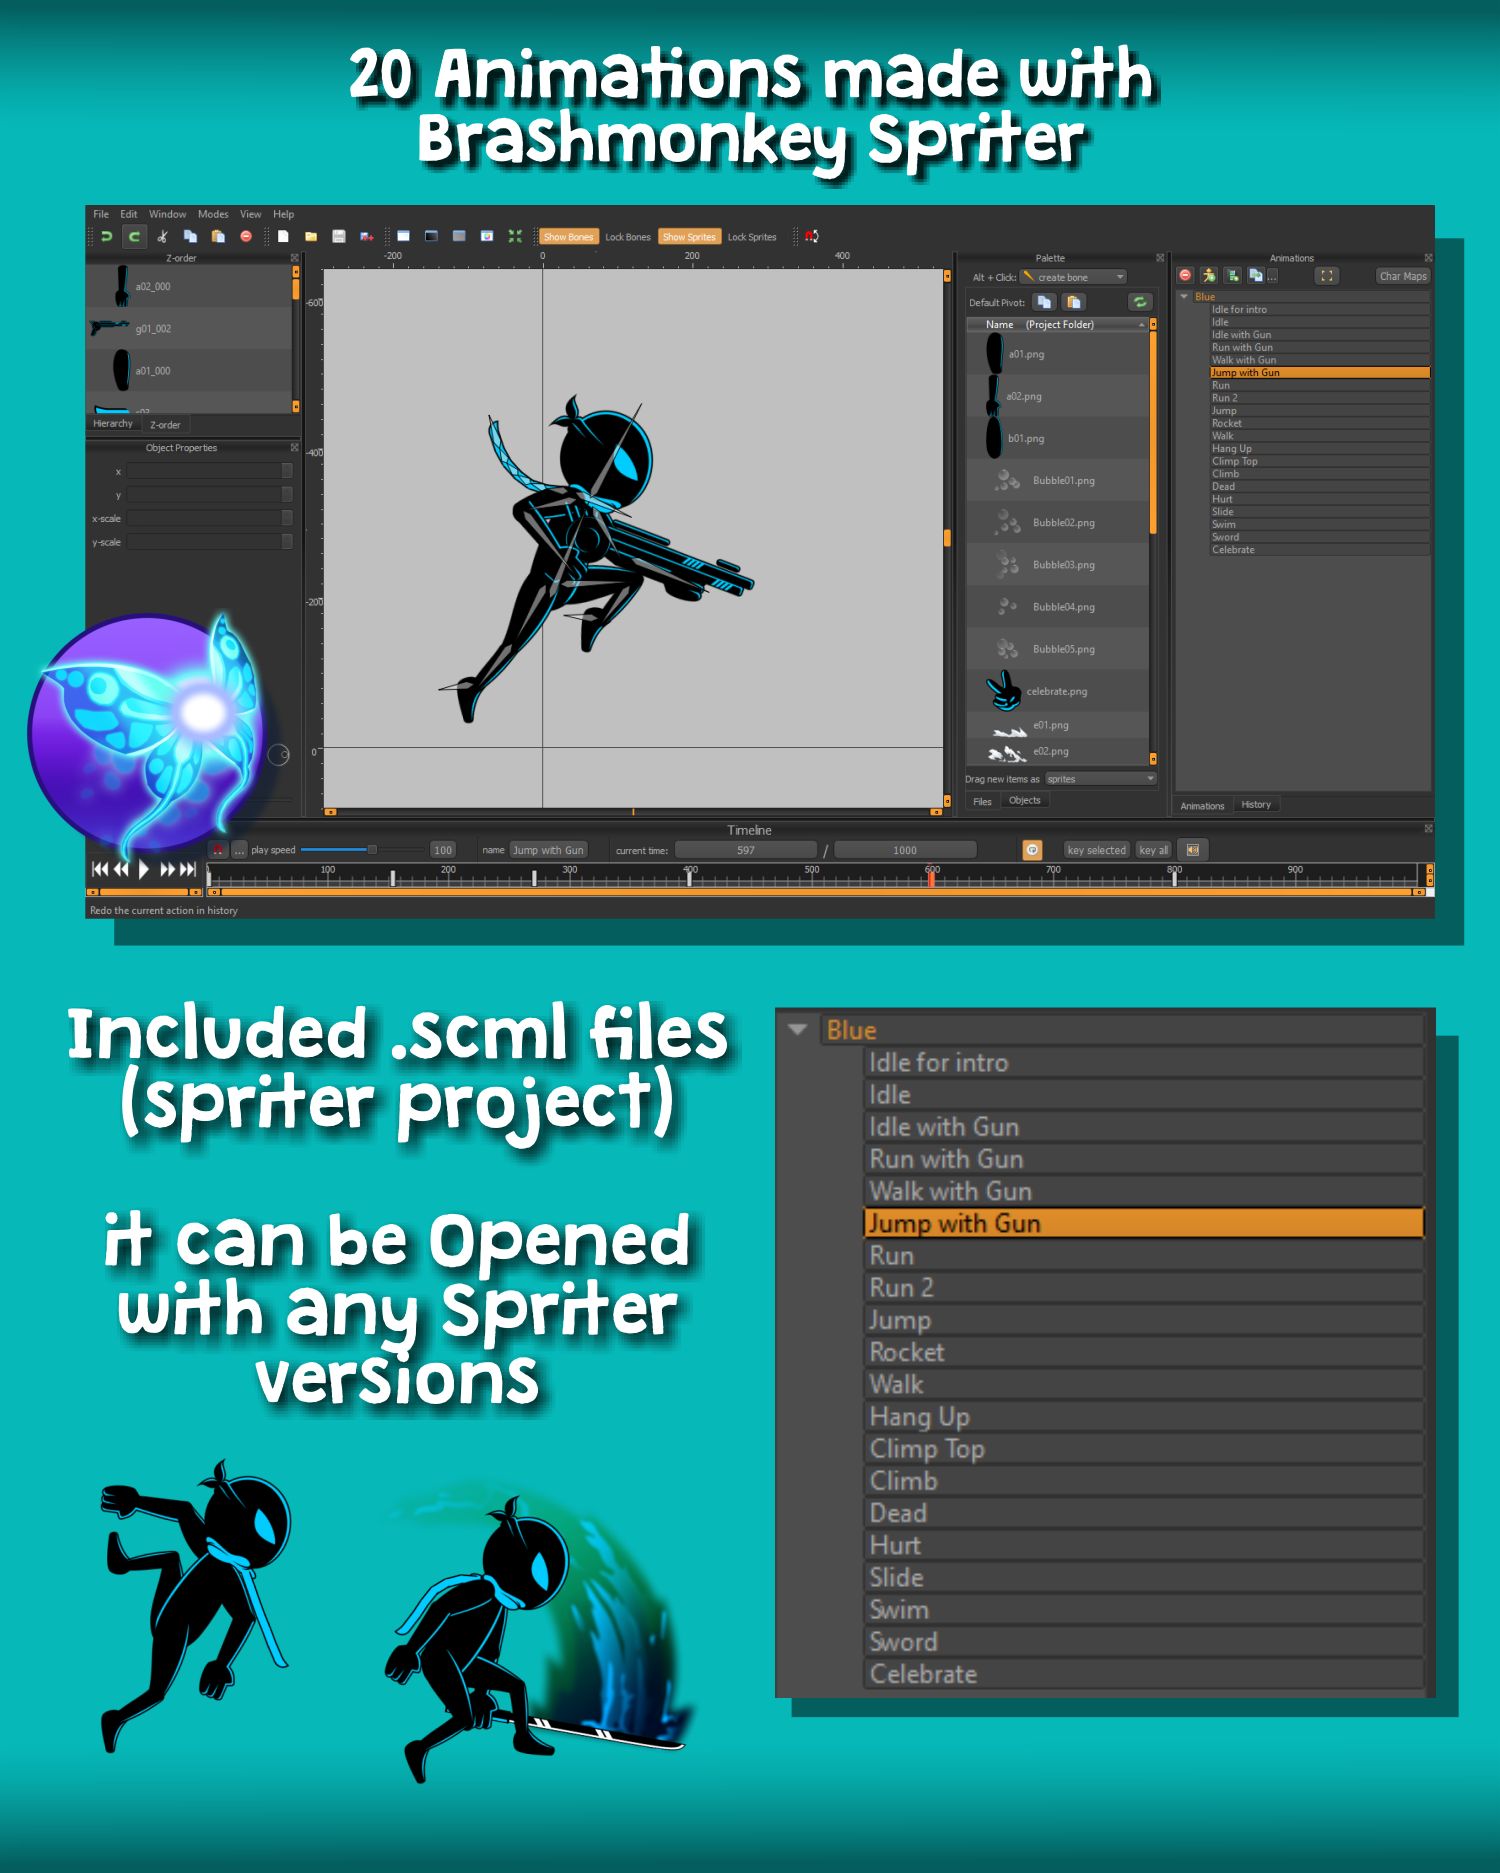Screen dimensions: 1500x1873
Task: Click the red delete animation icon
Action: [x=1185, y=276]
